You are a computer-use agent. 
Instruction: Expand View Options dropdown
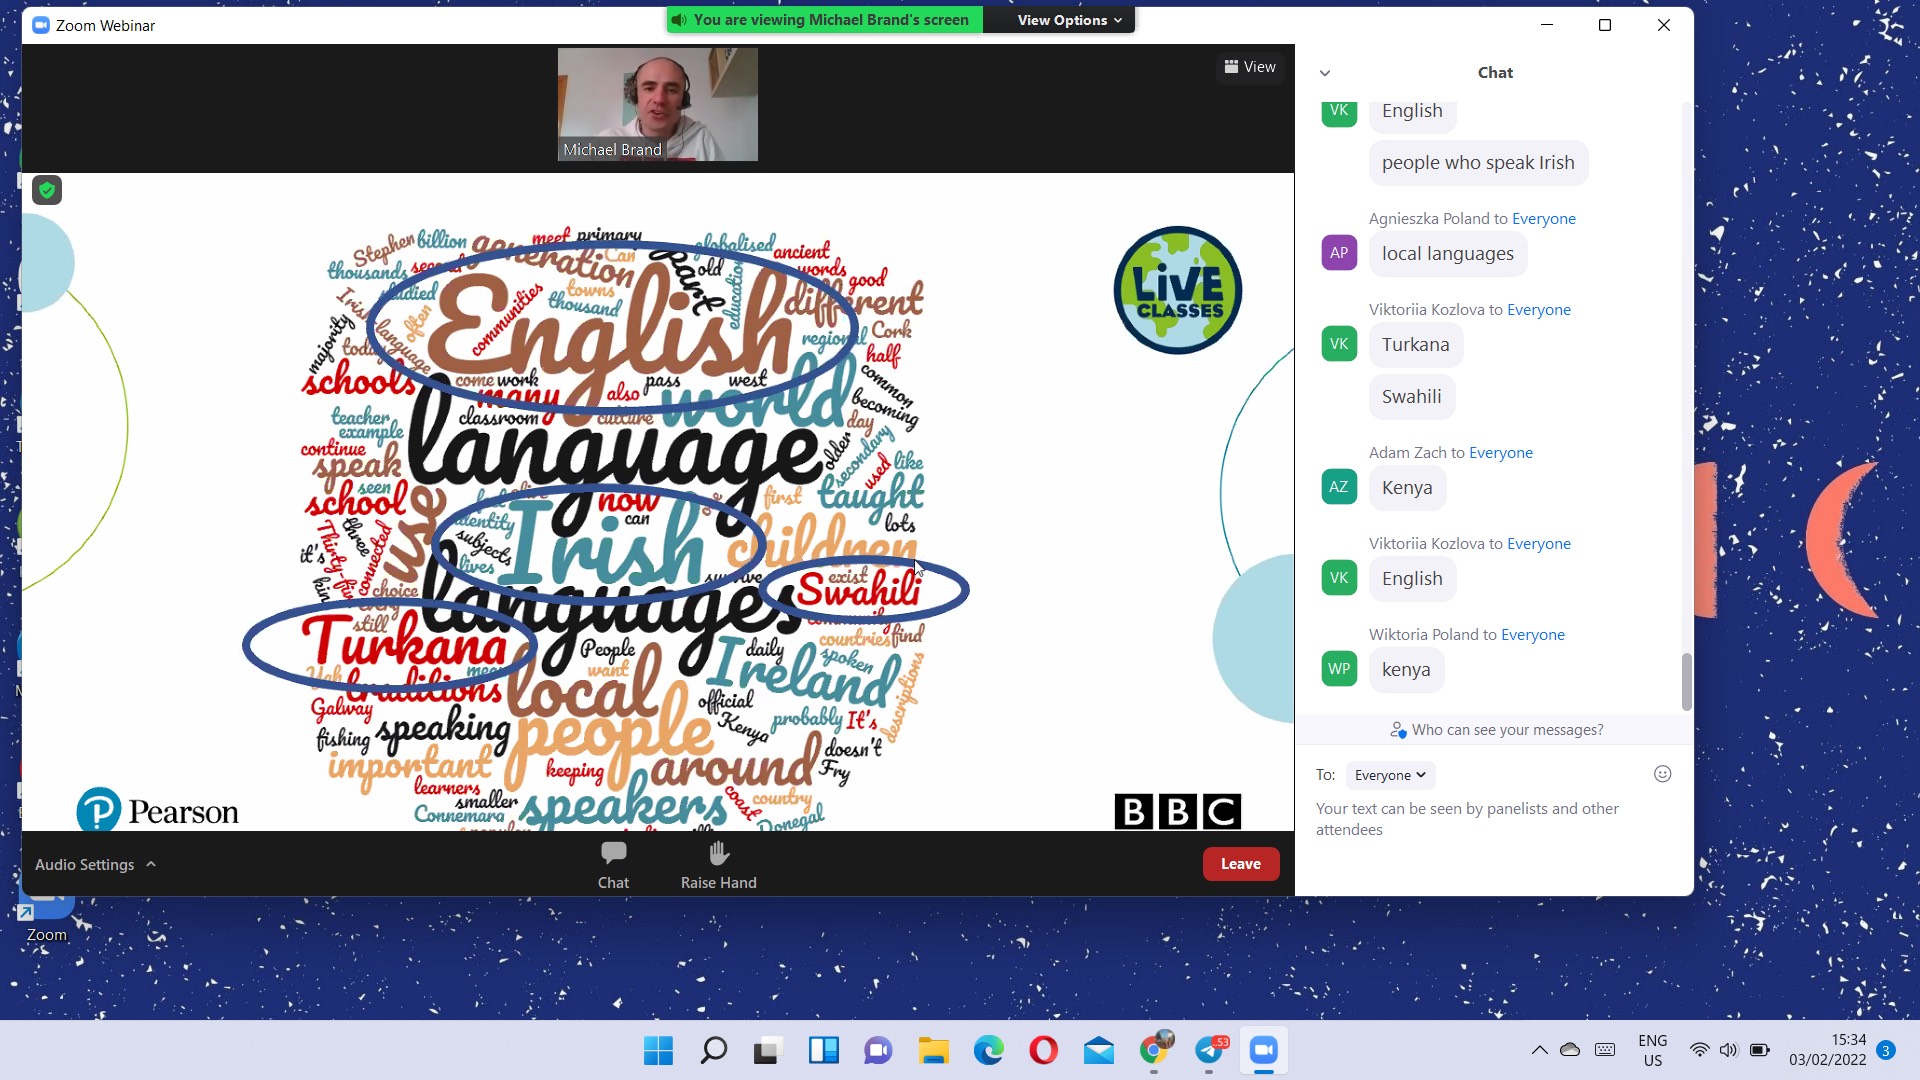point(1069,20)
